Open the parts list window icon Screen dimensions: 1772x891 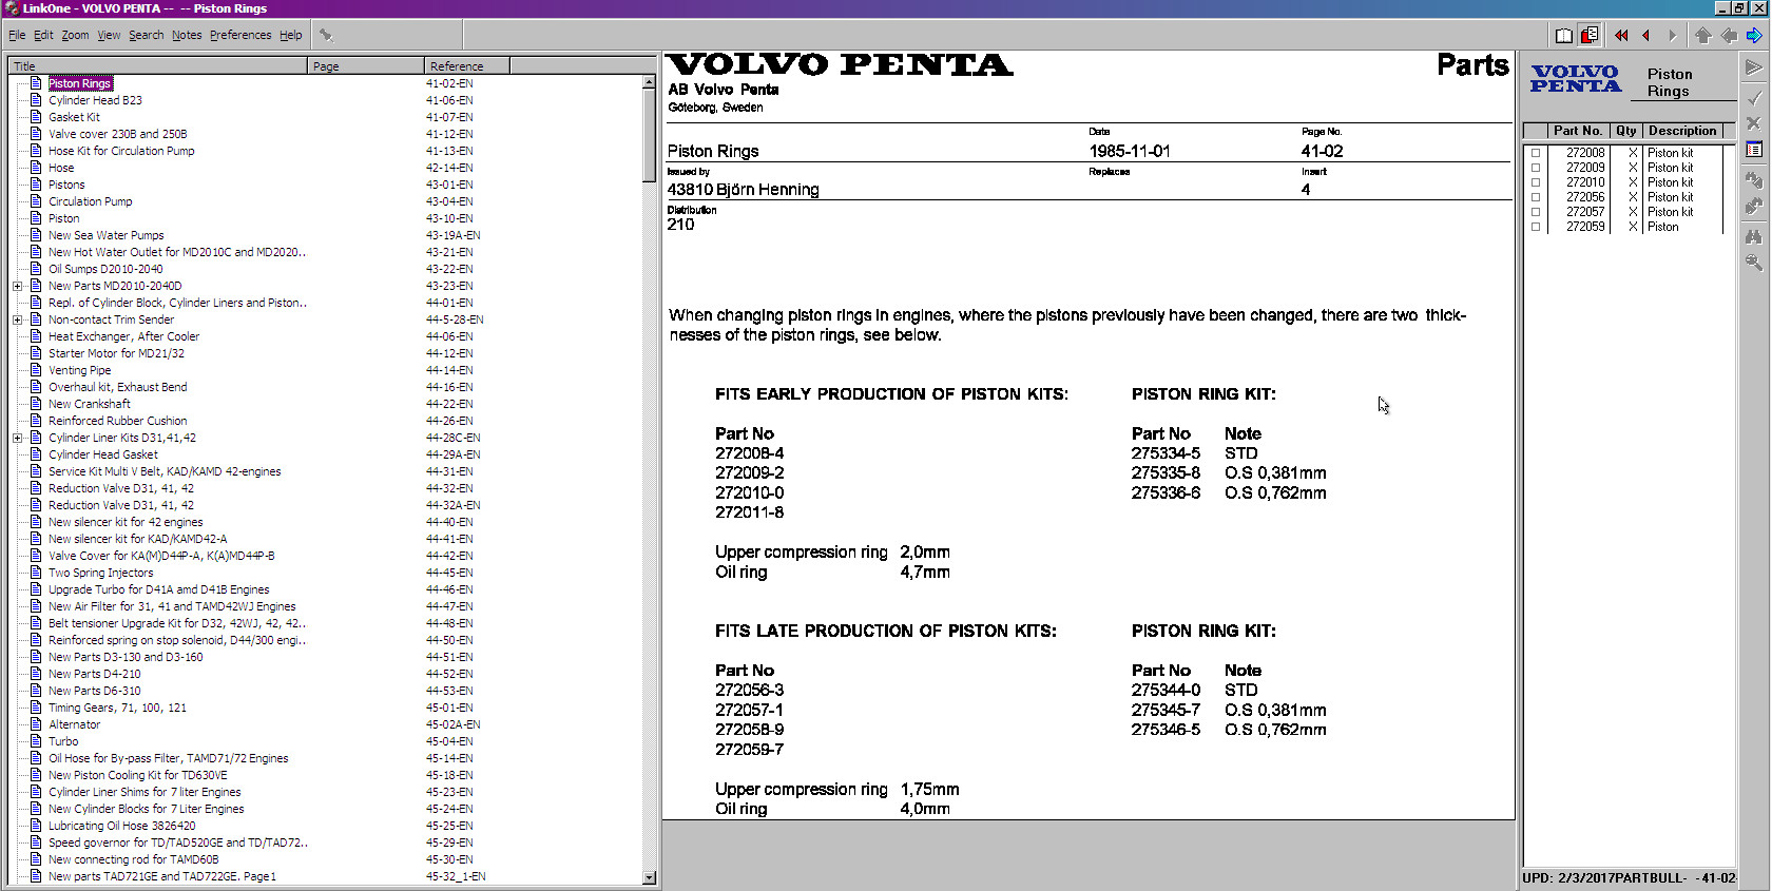tap(1754, 150)
